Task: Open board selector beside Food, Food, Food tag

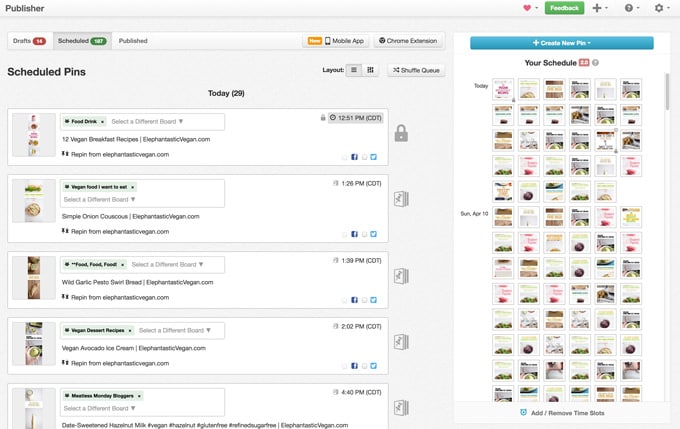Action: [167, 265]
